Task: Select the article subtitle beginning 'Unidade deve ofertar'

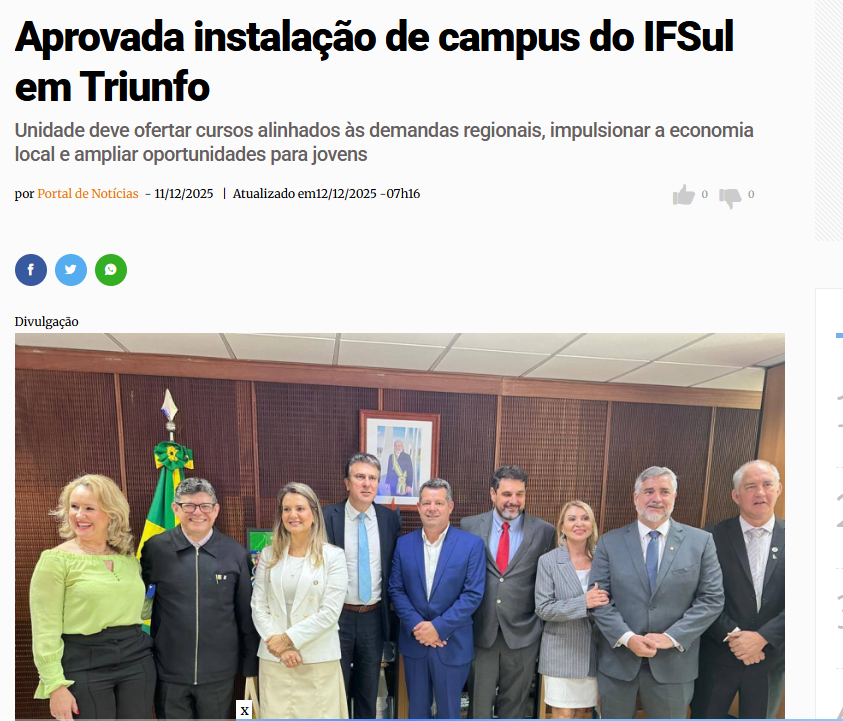Action: click(x=384, y=142)
